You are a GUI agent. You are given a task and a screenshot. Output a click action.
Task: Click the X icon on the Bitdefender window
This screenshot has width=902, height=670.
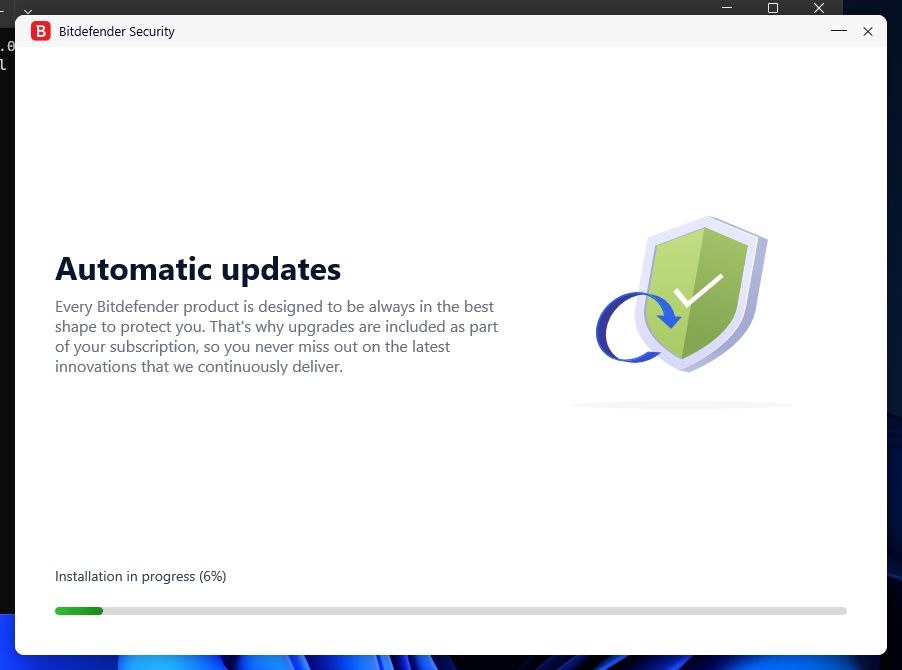point(868,31)
